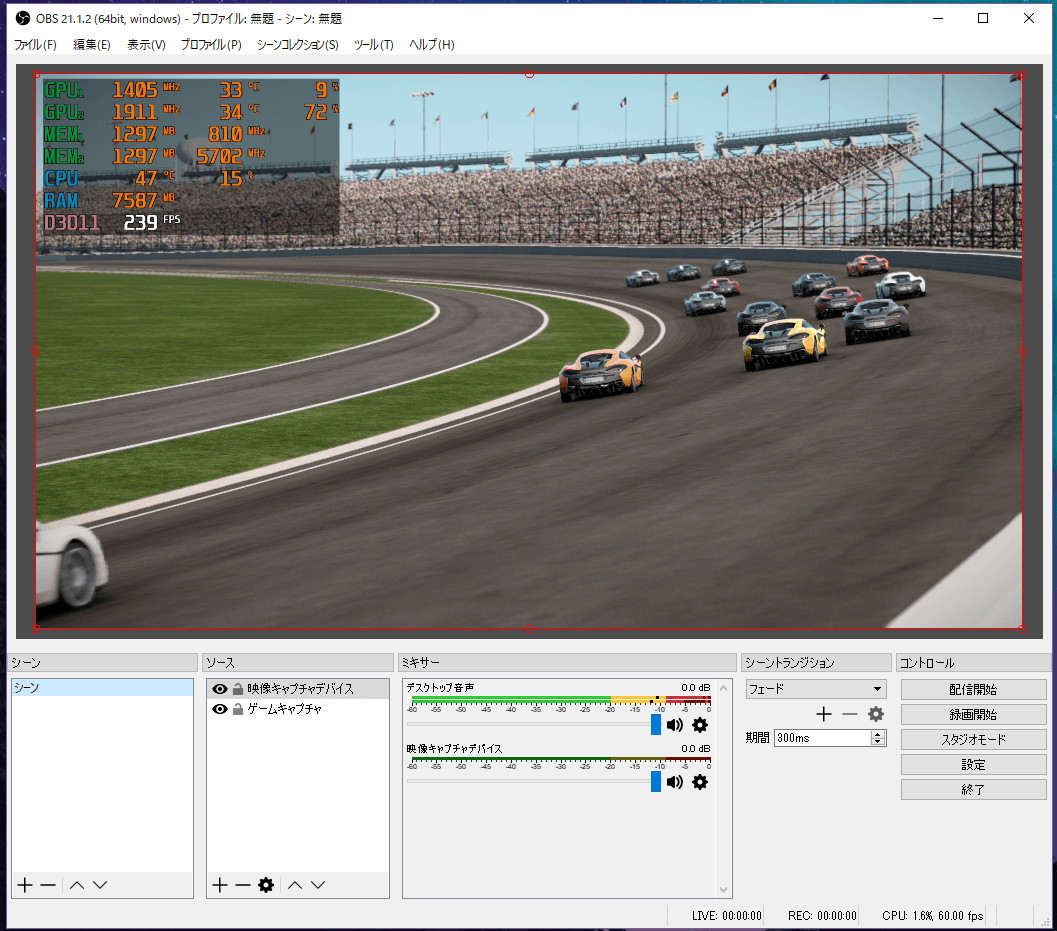The height and width of the screenshot is (931, 1057).
Task: Decrease transition duration with down stepper
Action: tap(878, 742)
